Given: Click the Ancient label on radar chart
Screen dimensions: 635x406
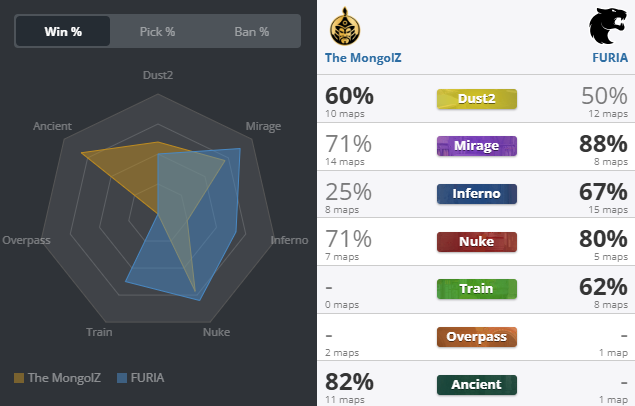Looking at the screenshot, I should pos(51,126).
